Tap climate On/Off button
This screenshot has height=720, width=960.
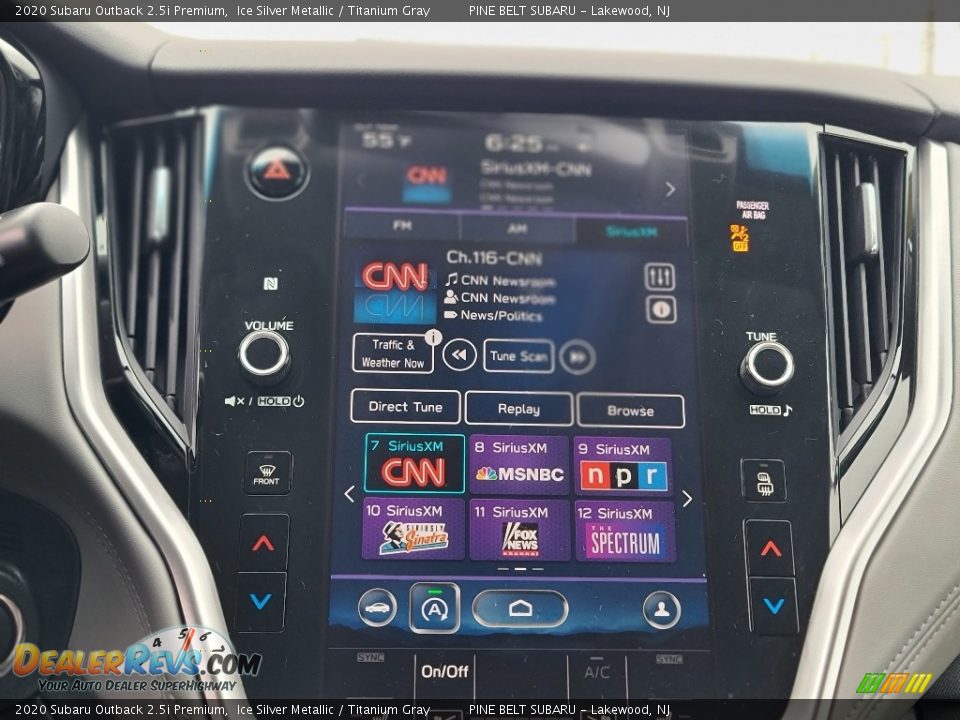pos(445,672)
